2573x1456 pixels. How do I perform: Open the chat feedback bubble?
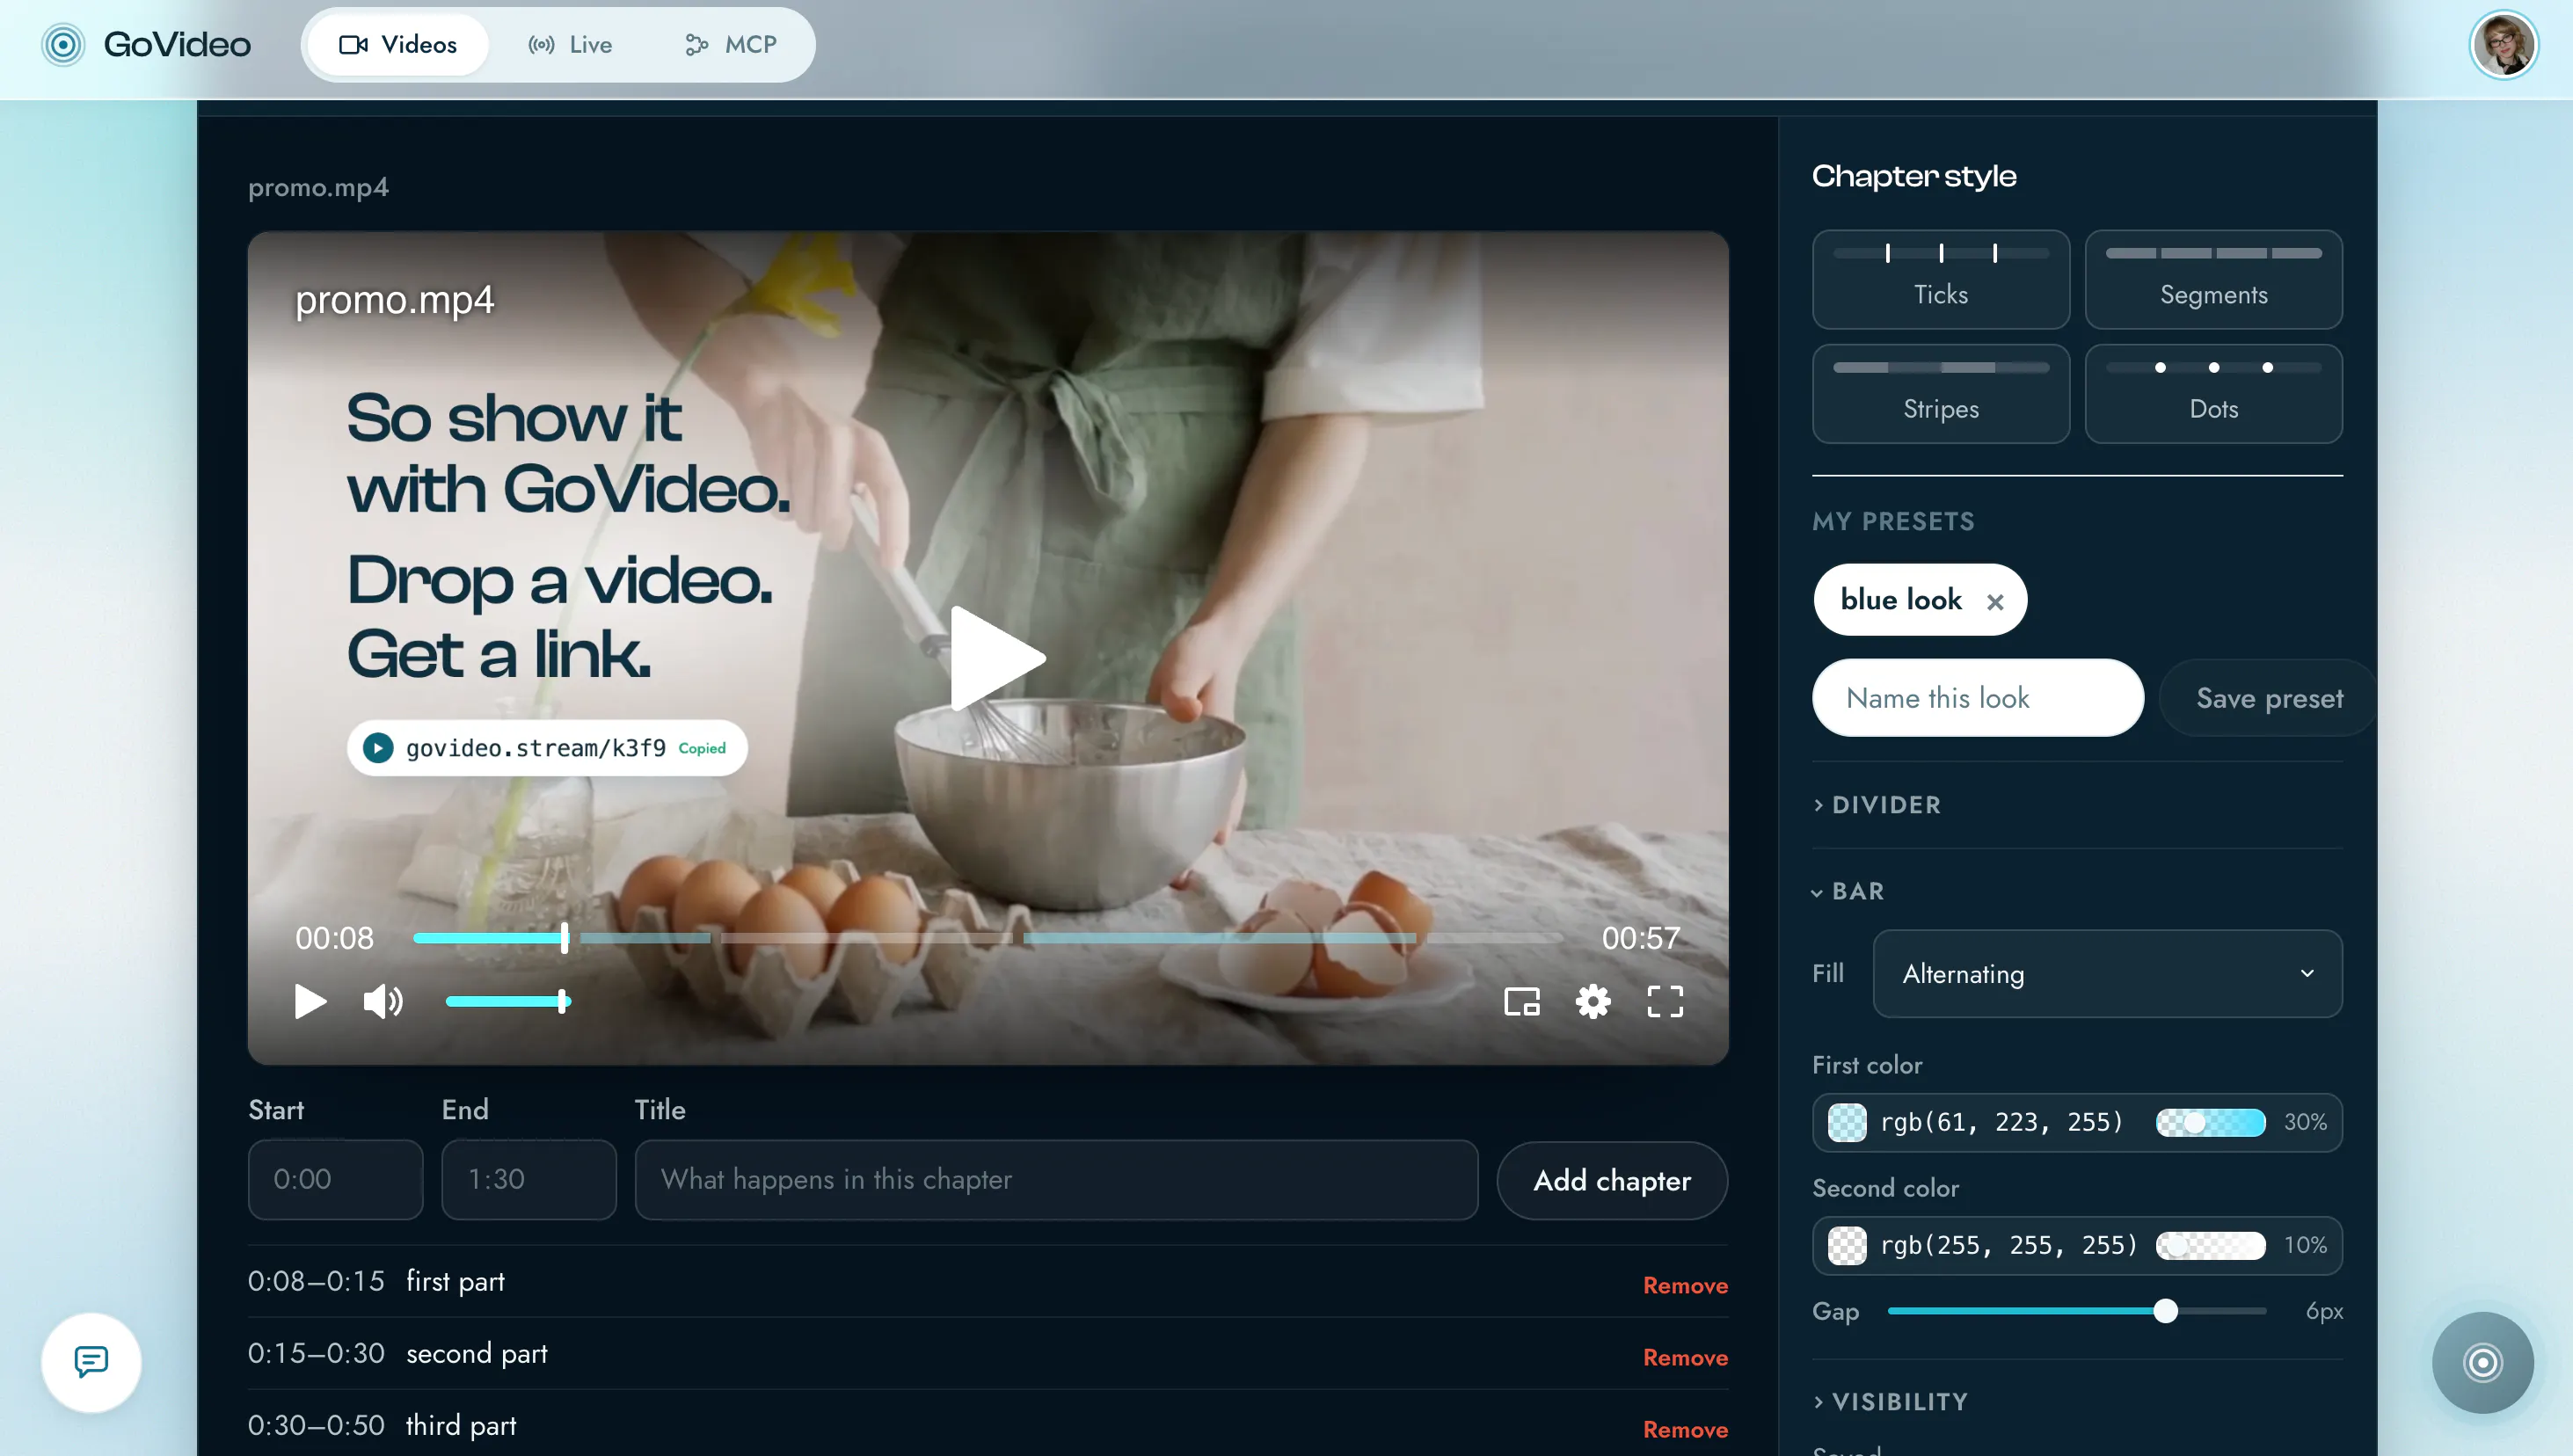91,1361
